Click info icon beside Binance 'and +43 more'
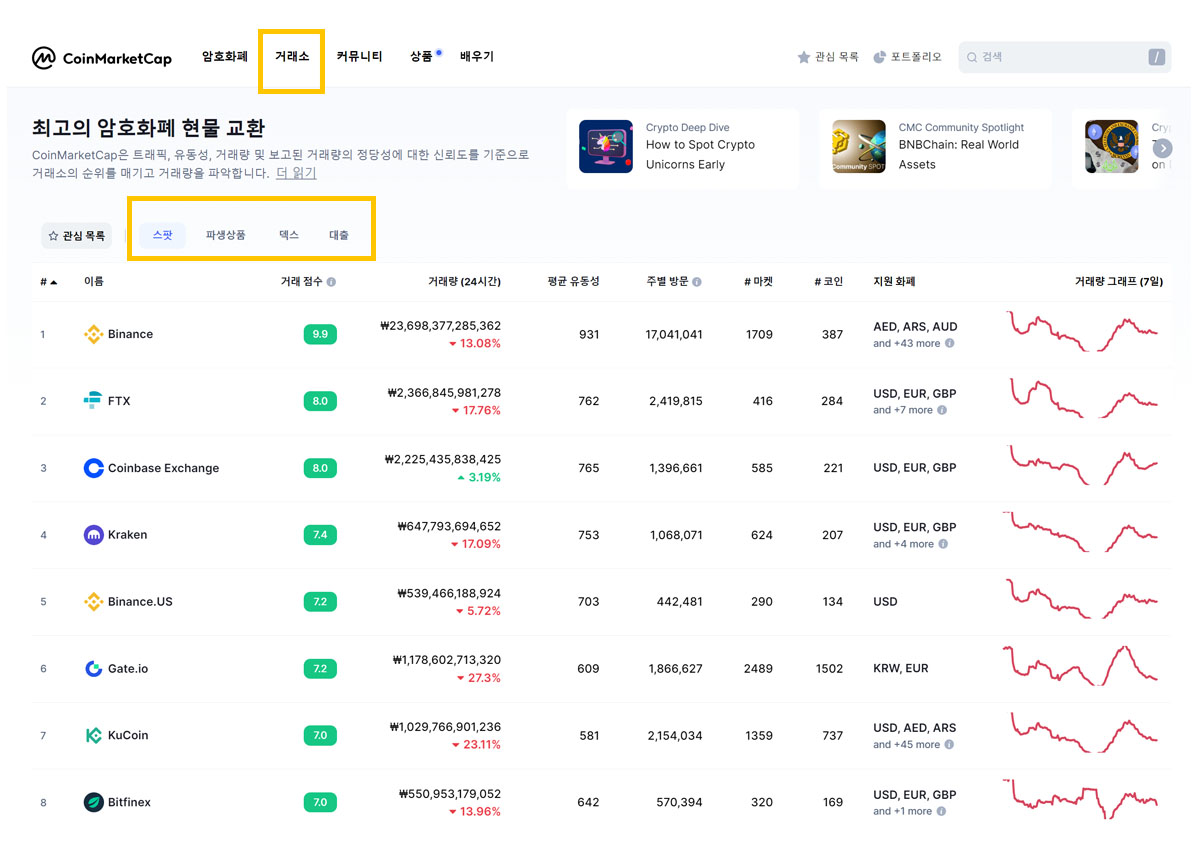 (x=949, y=343)
